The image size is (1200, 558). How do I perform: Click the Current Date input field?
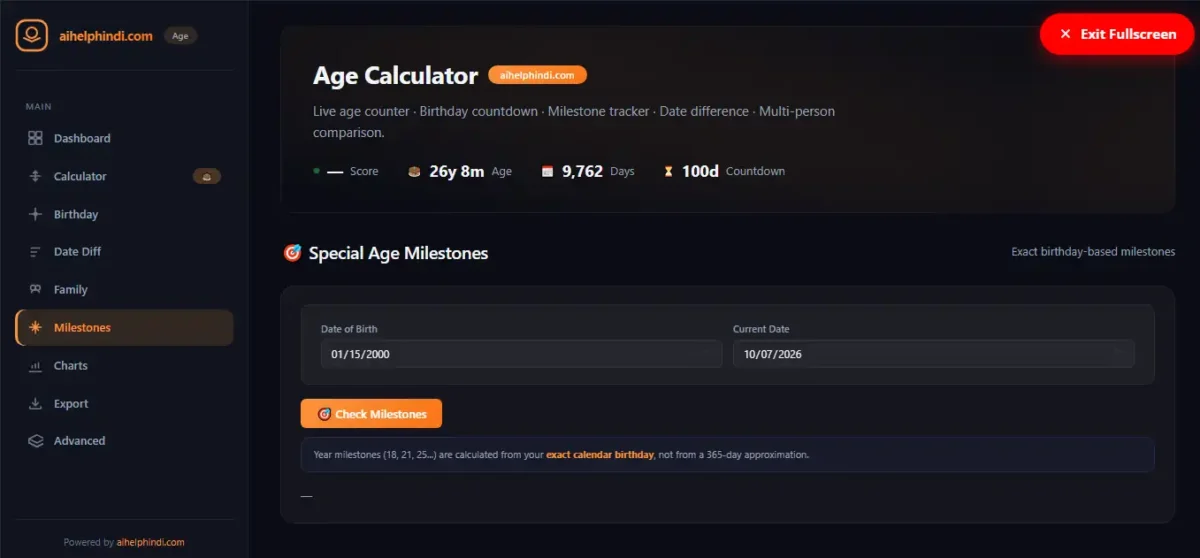click(x=934, y=354)
